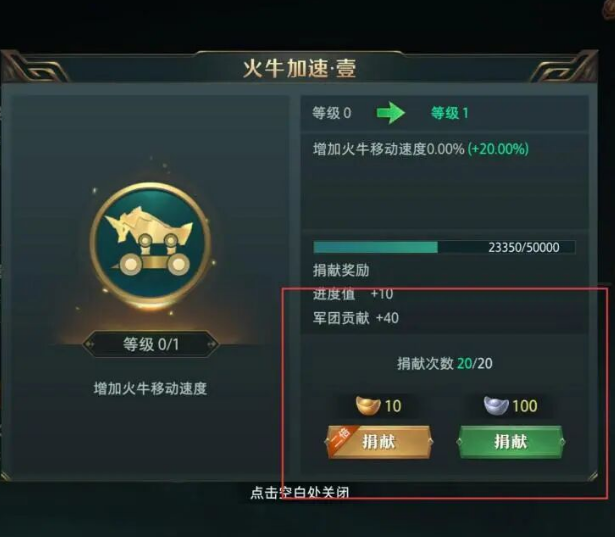Click the silver ingot currency icon
Screen dimensions: 615x537
click(x=496, y=406)
